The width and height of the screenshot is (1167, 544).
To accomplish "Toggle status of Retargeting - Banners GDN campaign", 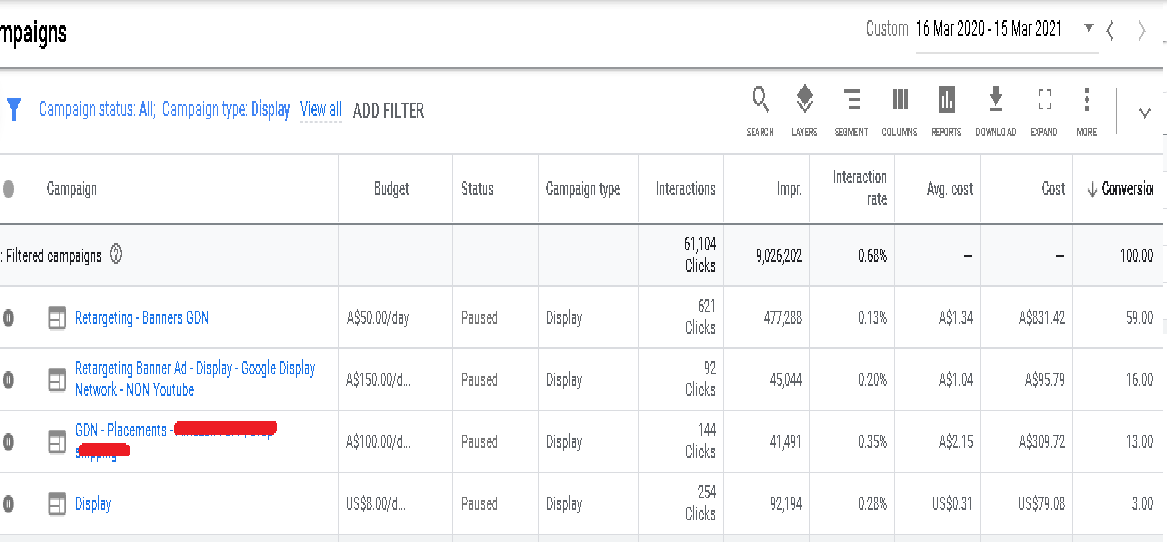I will (x=8, y=319).
